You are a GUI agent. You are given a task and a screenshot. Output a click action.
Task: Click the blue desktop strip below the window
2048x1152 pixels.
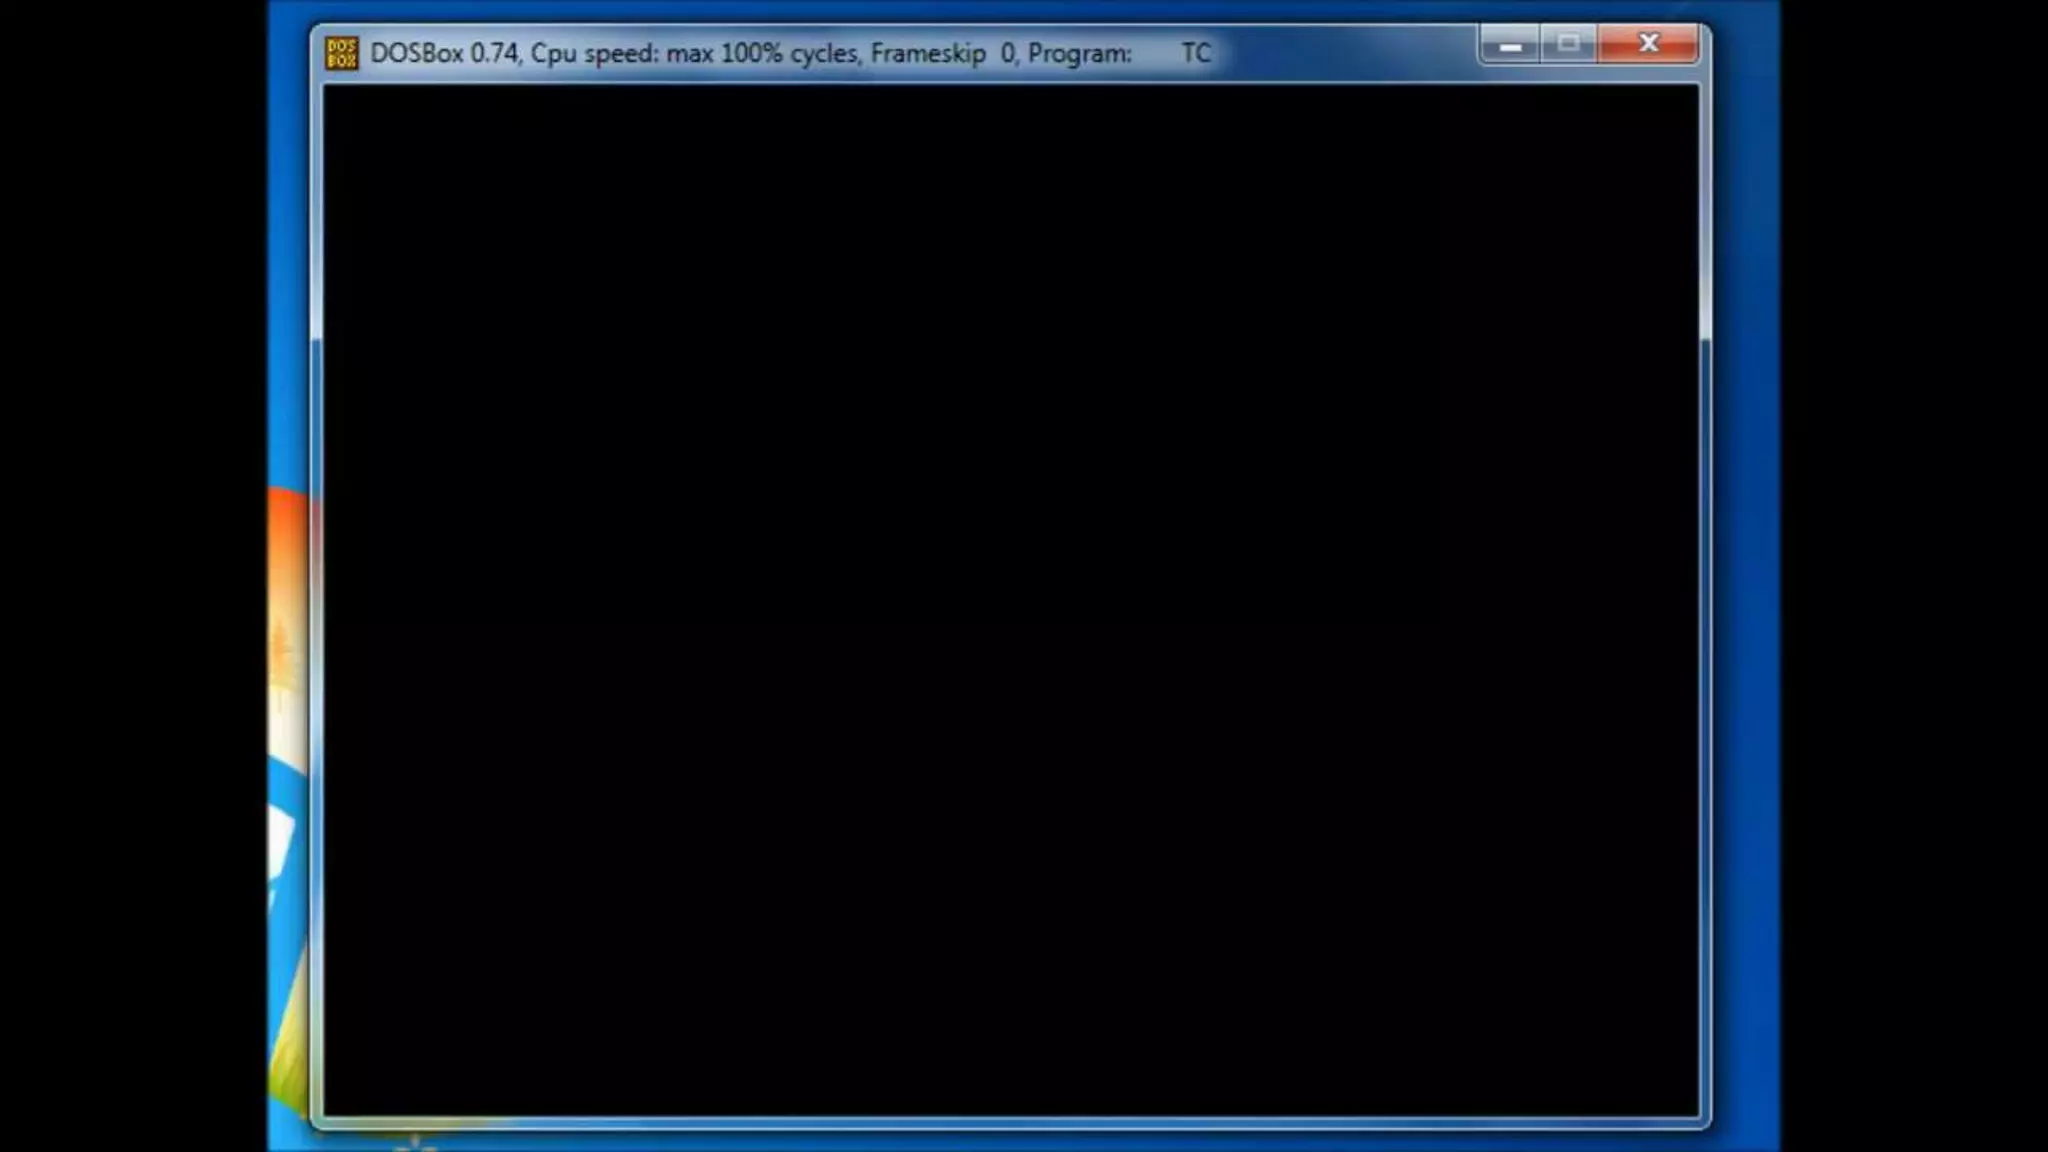(1000, 1142)
